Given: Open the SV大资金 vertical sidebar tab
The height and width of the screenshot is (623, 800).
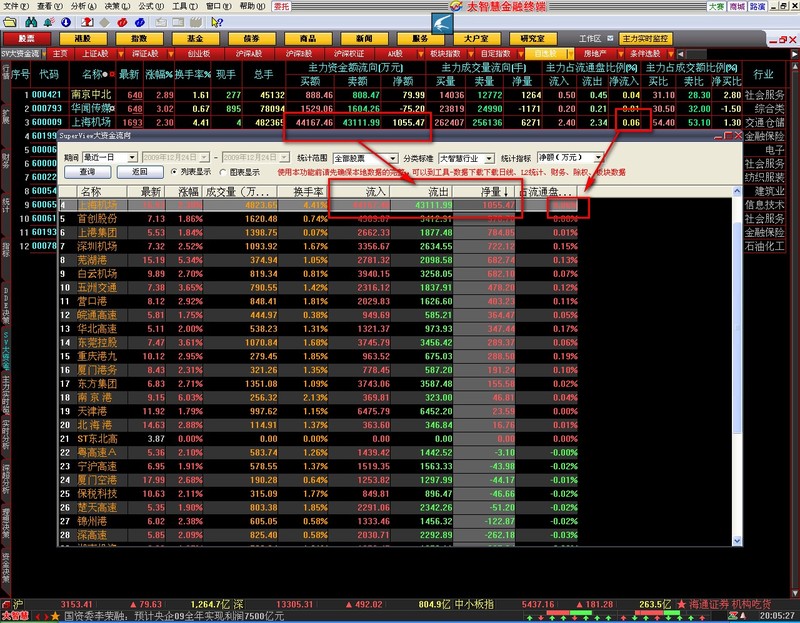Looking at the screenshot, I should point(6,351).
